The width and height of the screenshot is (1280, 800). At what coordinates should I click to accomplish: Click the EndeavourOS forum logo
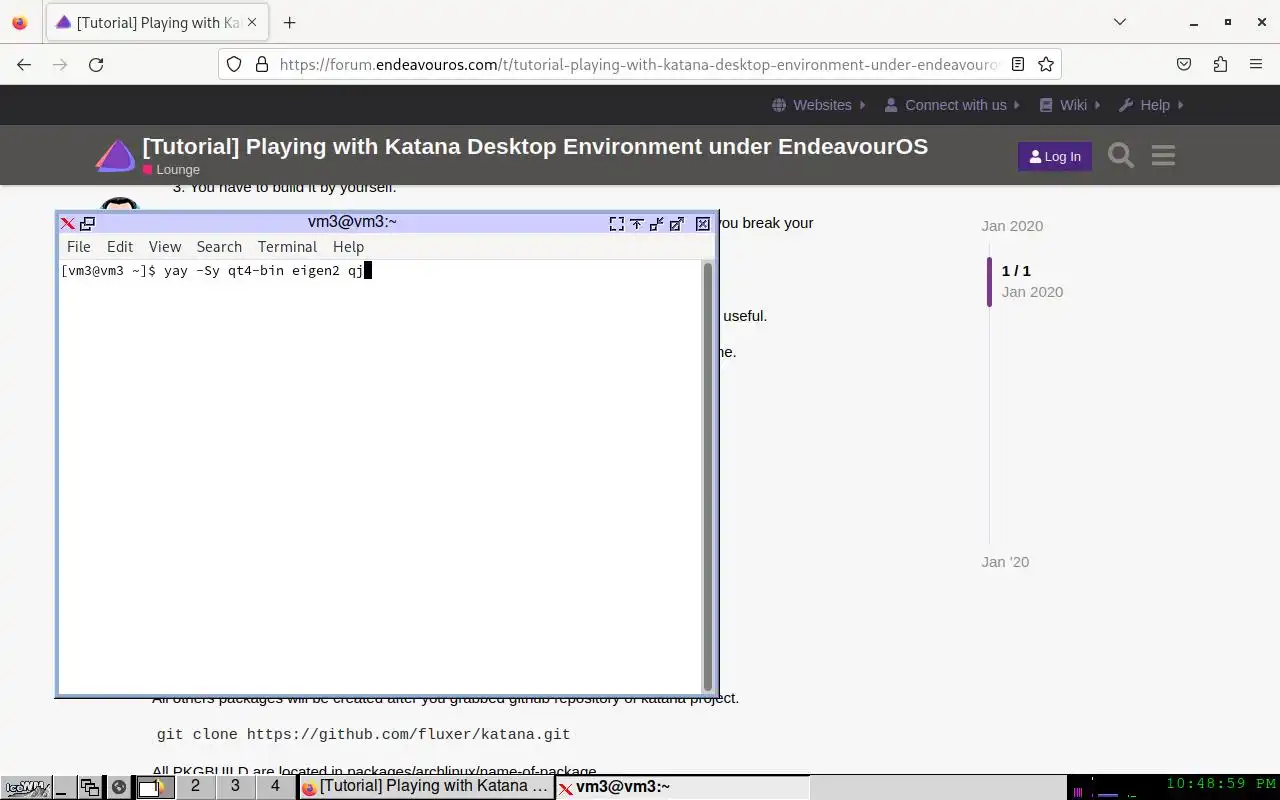click(115, 156)
